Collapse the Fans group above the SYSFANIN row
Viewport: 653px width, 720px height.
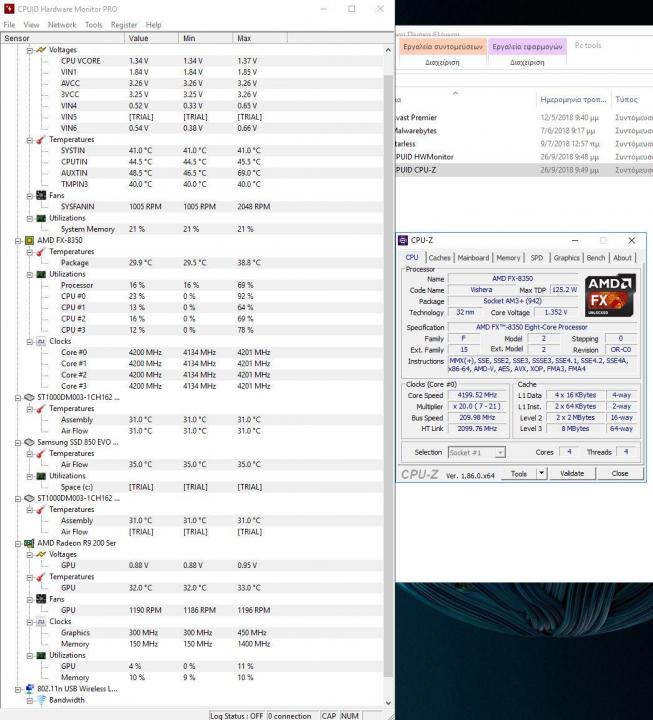pos(29,196)
